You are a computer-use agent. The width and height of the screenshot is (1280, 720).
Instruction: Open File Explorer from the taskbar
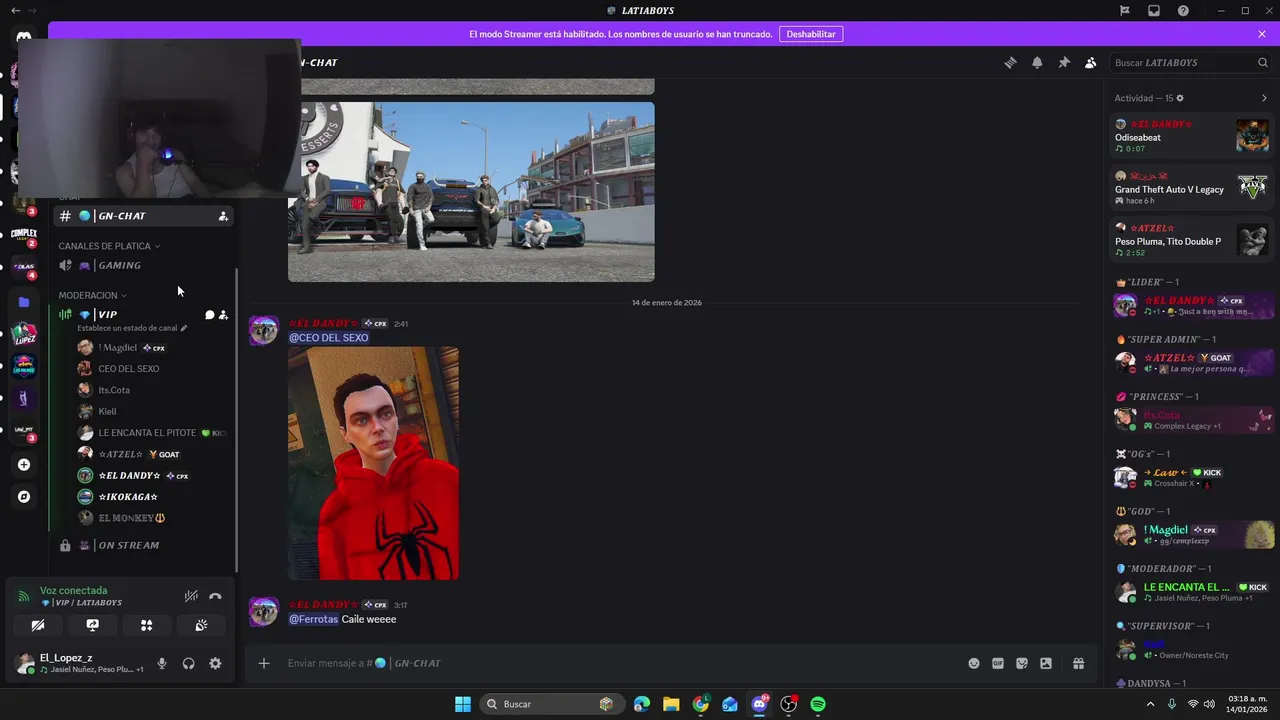[x=671, y=704]
